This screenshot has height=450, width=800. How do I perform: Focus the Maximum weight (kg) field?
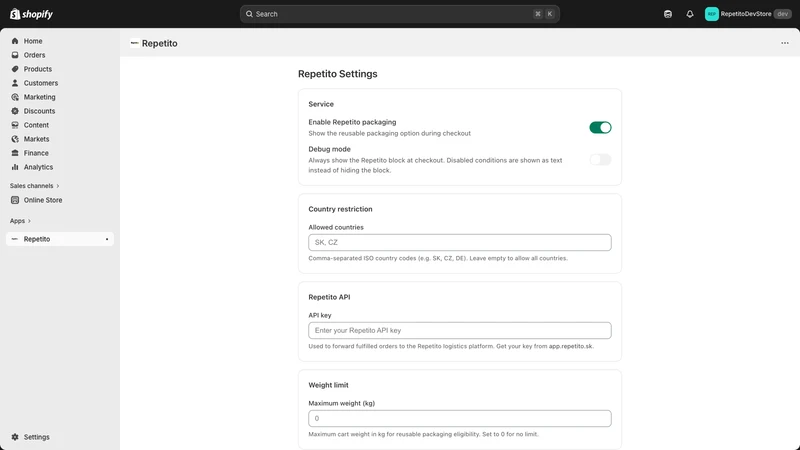[460, 418]
